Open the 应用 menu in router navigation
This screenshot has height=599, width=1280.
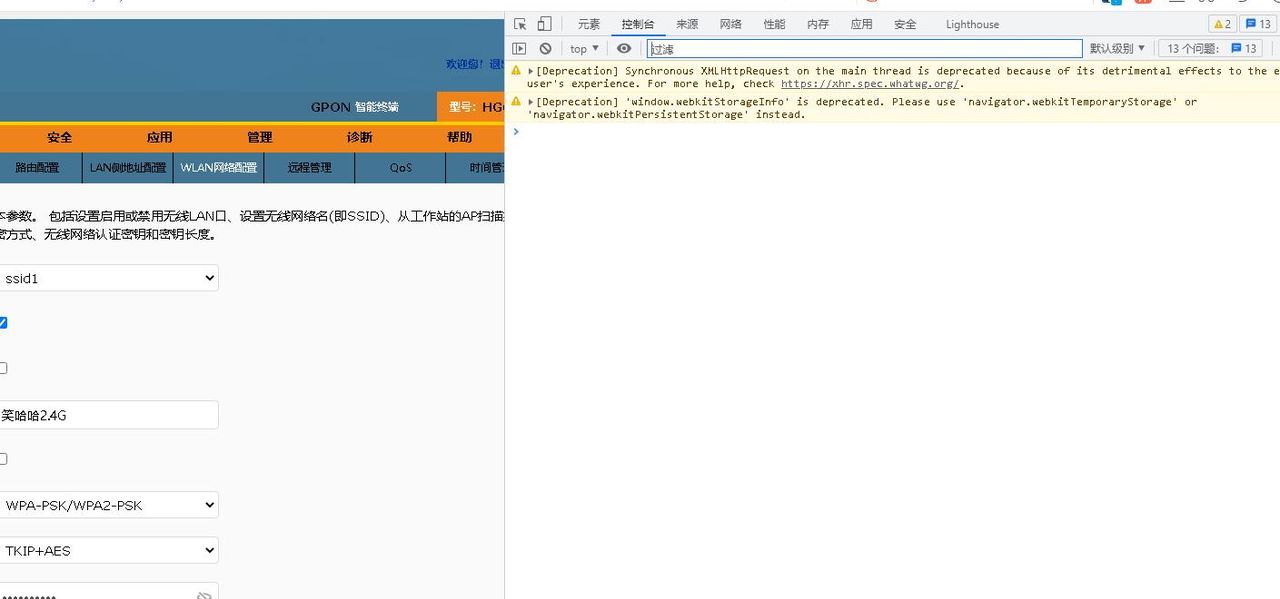point(159,137)
